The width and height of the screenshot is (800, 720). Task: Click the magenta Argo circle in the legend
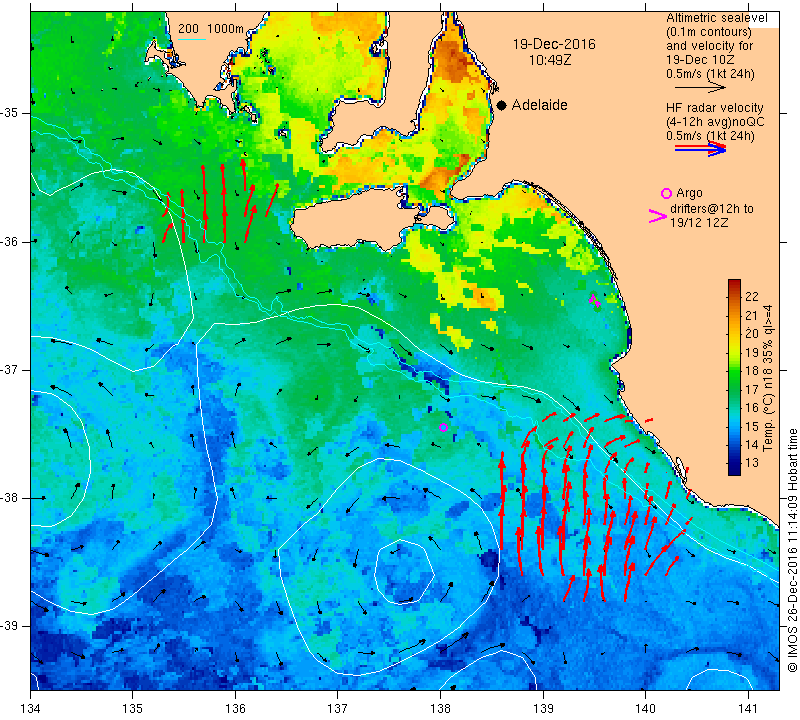coord(666,193)
